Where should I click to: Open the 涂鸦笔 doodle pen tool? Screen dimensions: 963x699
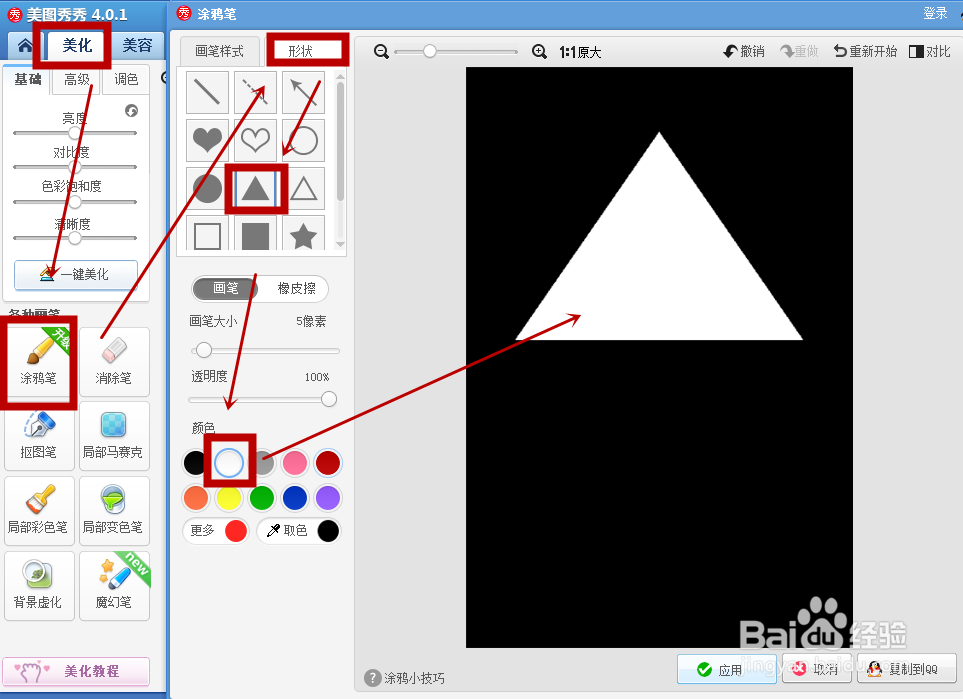(x=39, y=361)
